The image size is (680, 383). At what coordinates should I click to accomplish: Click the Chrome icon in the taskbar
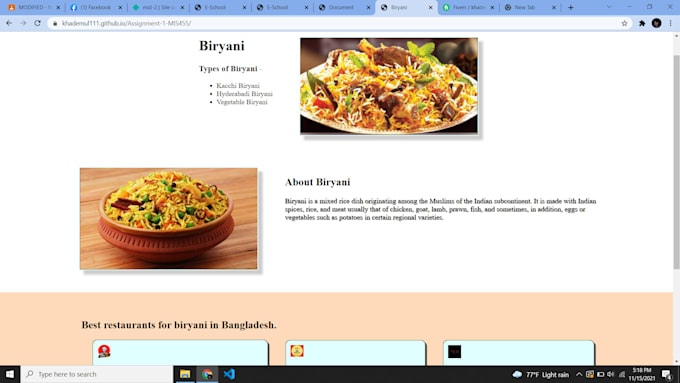pyautogui.click(x=207, y=374)
